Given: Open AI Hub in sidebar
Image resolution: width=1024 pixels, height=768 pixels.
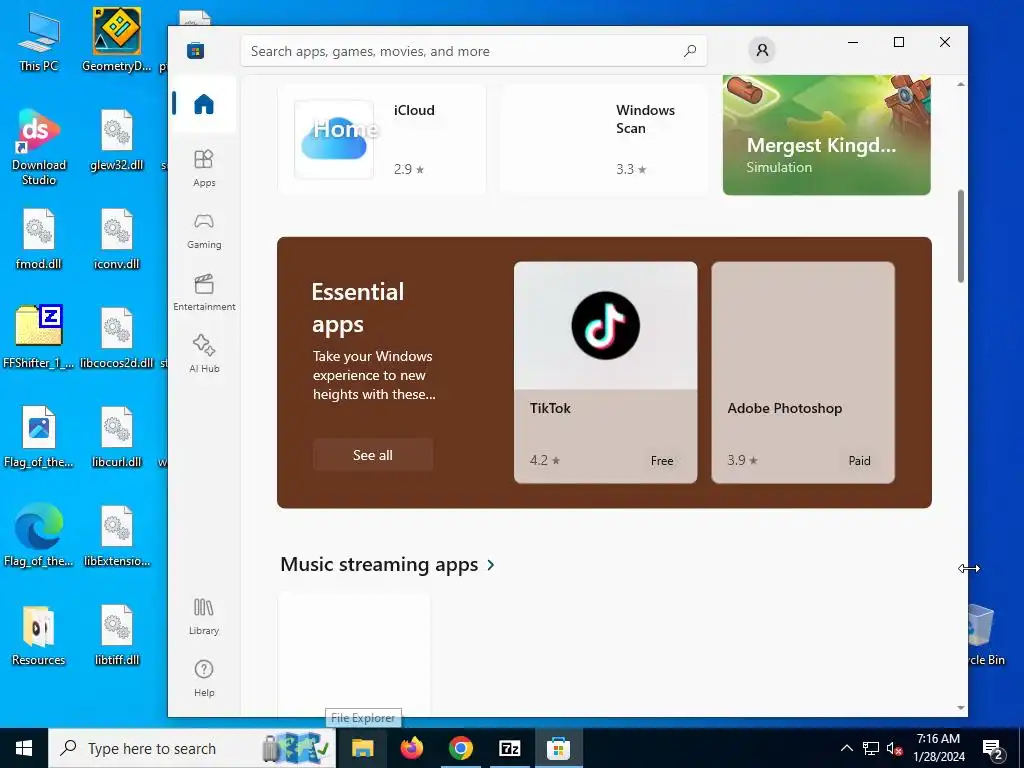Looking at the screenshot, I should tap(204, 354).
